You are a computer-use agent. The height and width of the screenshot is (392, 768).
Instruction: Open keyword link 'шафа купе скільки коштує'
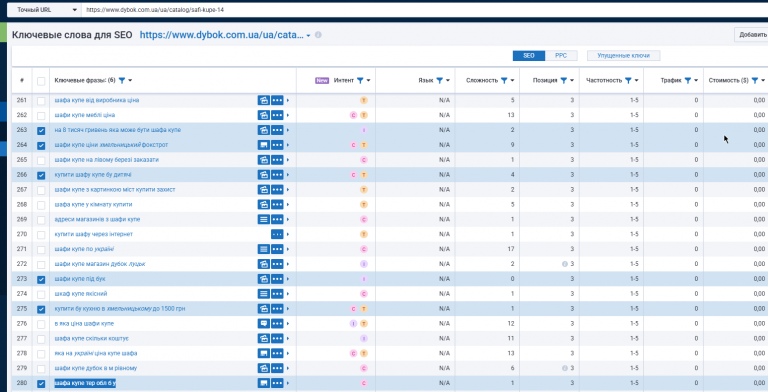[x=92, y=339]
